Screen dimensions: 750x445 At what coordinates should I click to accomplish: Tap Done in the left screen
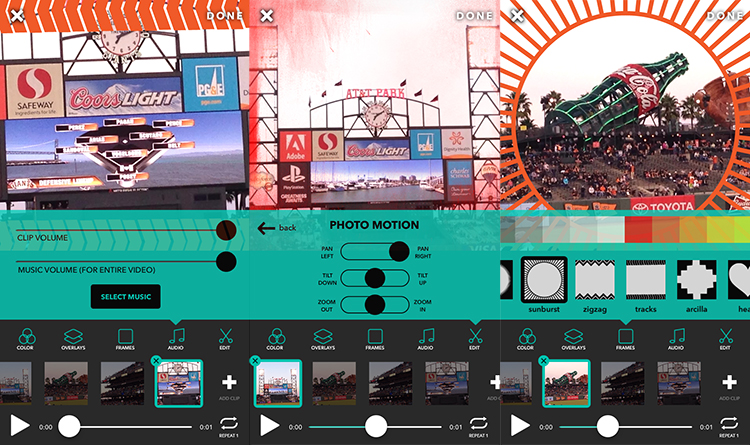point(224,16)
